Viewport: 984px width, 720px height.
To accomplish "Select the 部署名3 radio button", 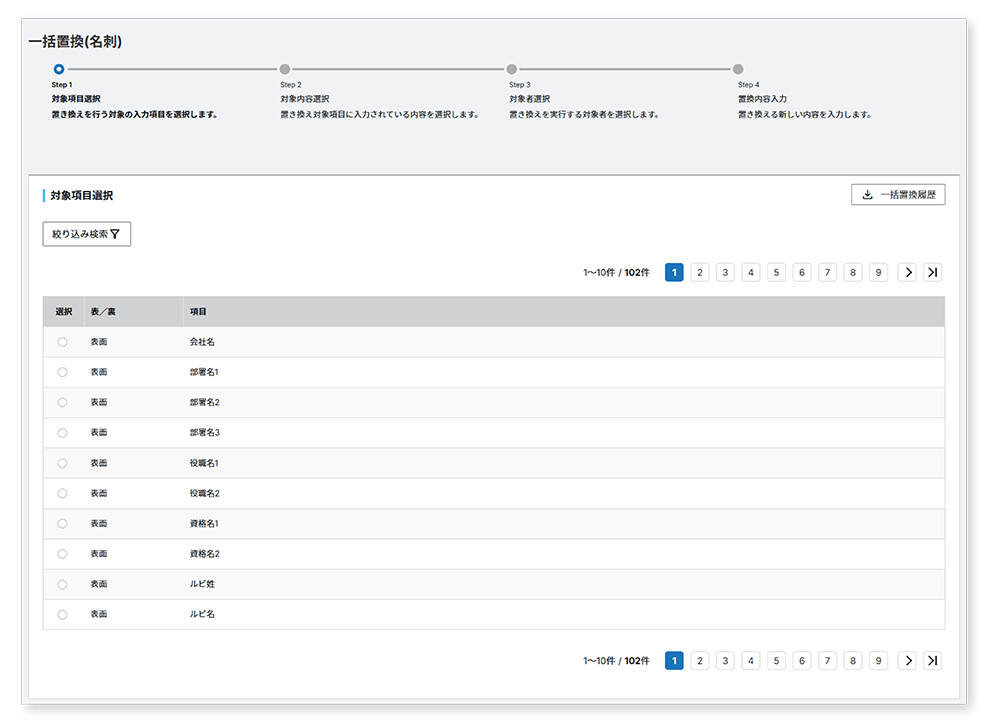I will pyautogui.click(x=62, y=433).
